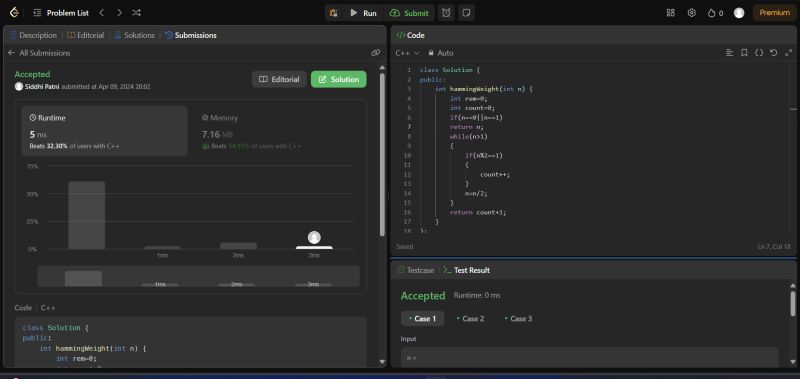This screenshot has width=800, height=379.
Task: Open the C++ language dropdown
Action: [x=407, y=53]
